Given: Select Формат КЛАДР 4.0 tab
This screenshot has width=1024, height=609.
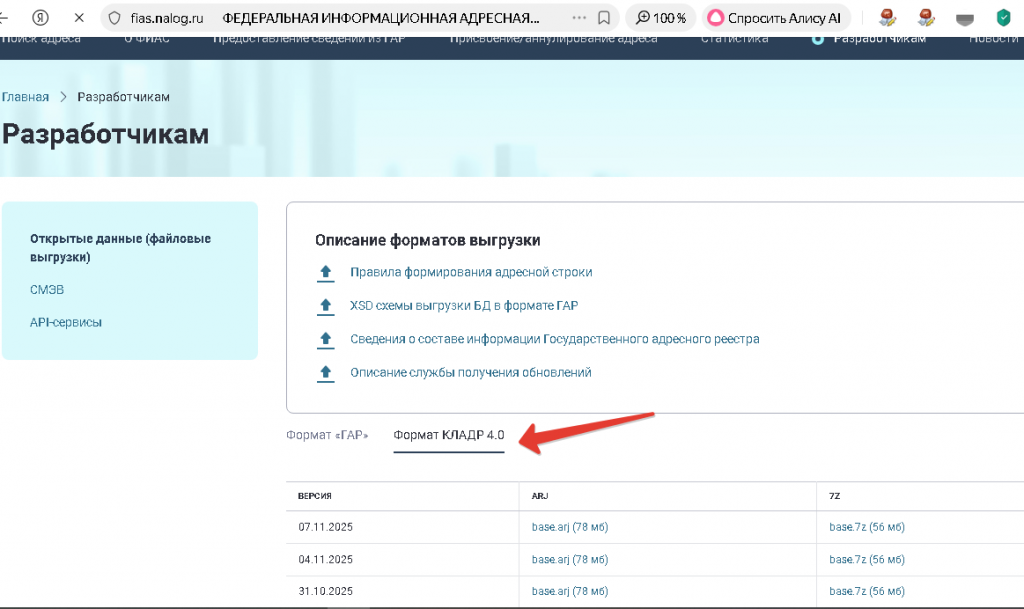Looking at the screenshot, I should click(x=449, y=435).
